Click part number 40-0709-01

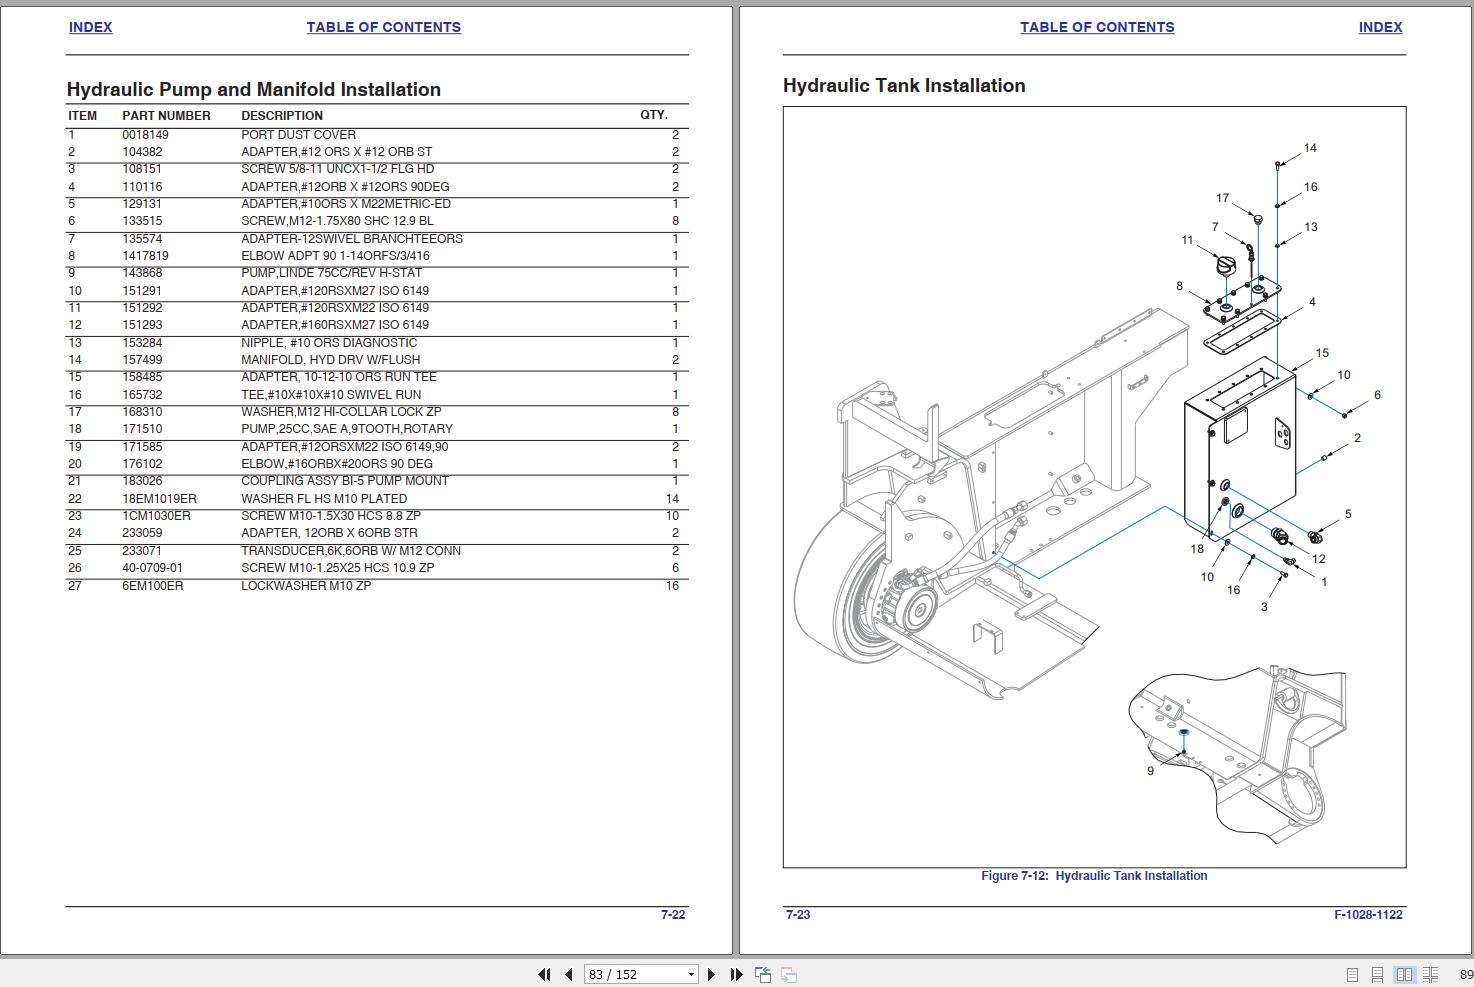tap(153, 568)
